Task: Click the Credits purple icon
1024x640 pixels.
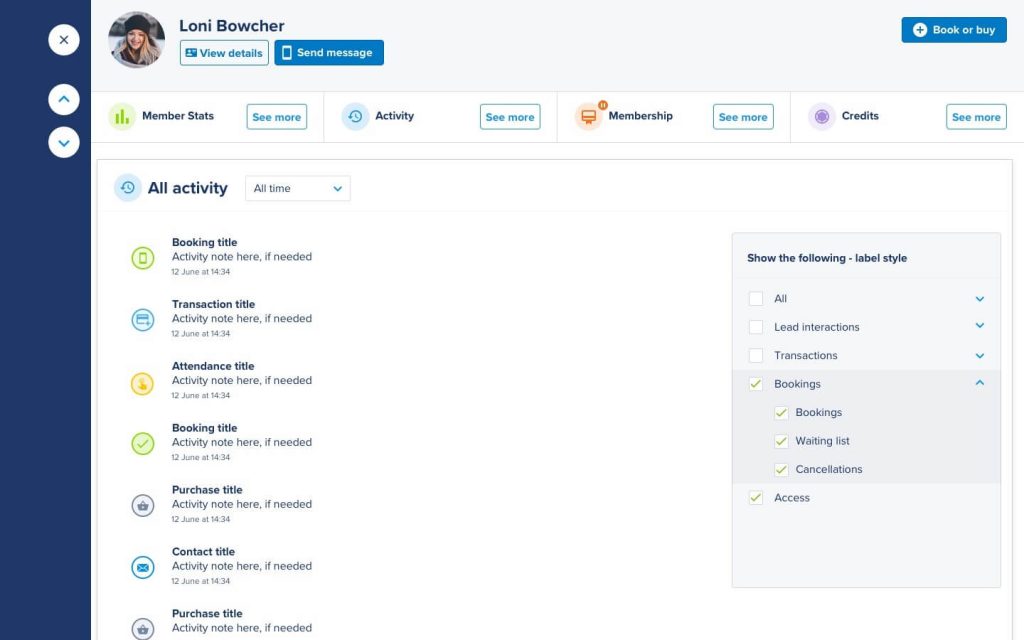Action: point(822,116)
